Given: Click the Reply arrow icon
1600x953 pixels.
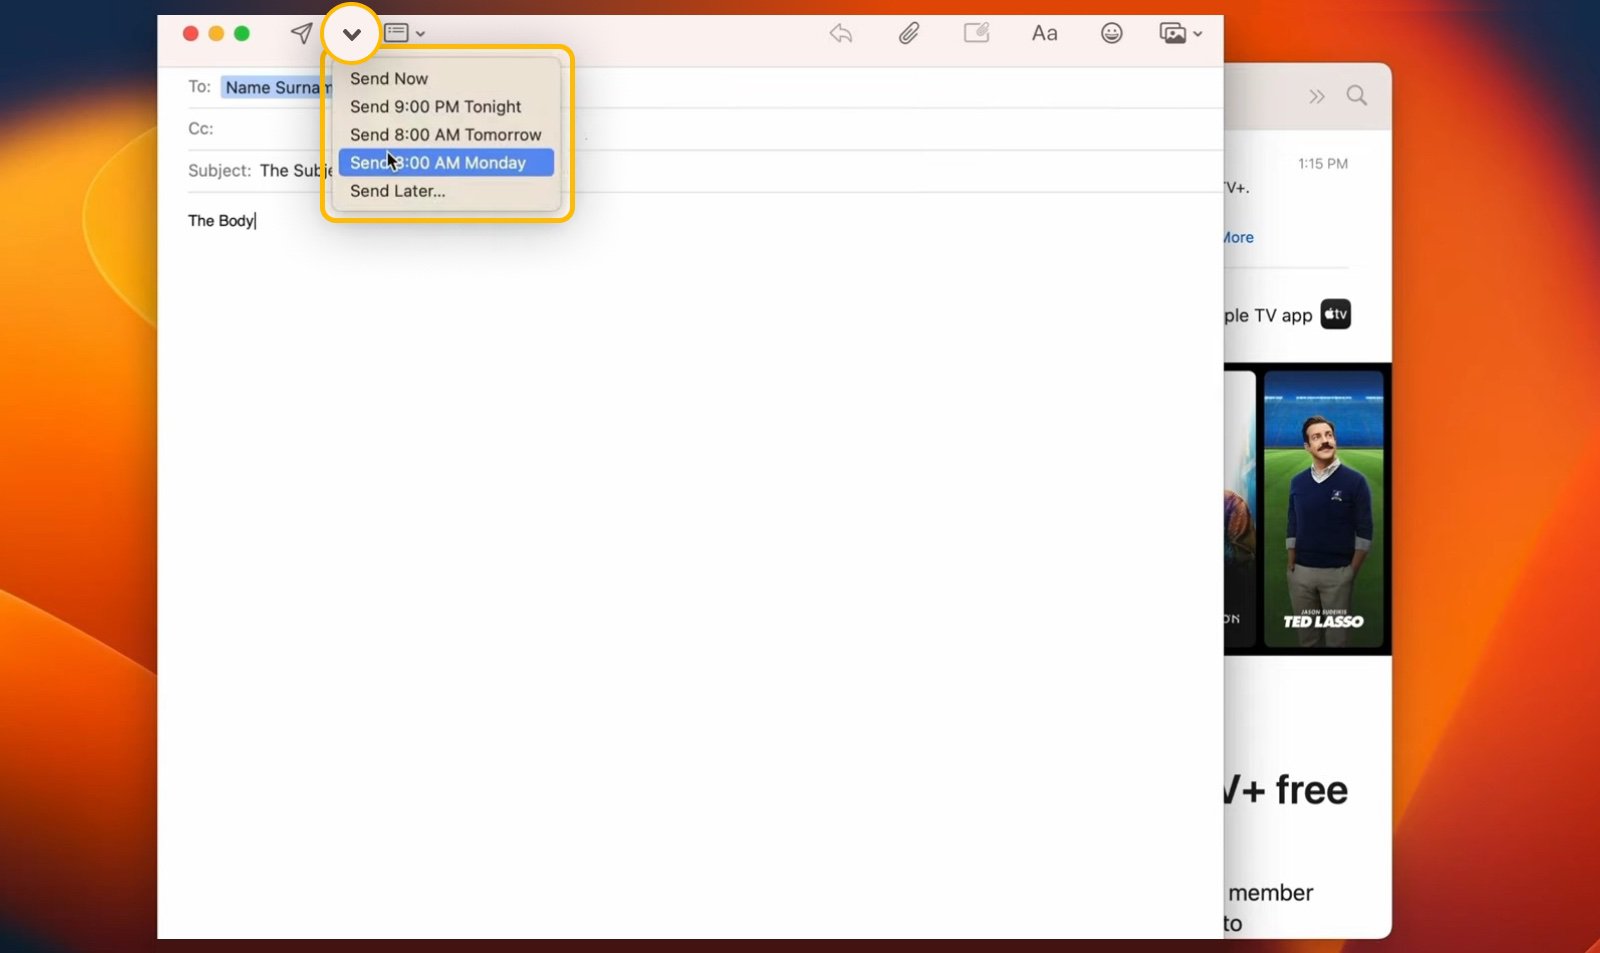Looking at the screenshot, I should [x=840, y=33].
